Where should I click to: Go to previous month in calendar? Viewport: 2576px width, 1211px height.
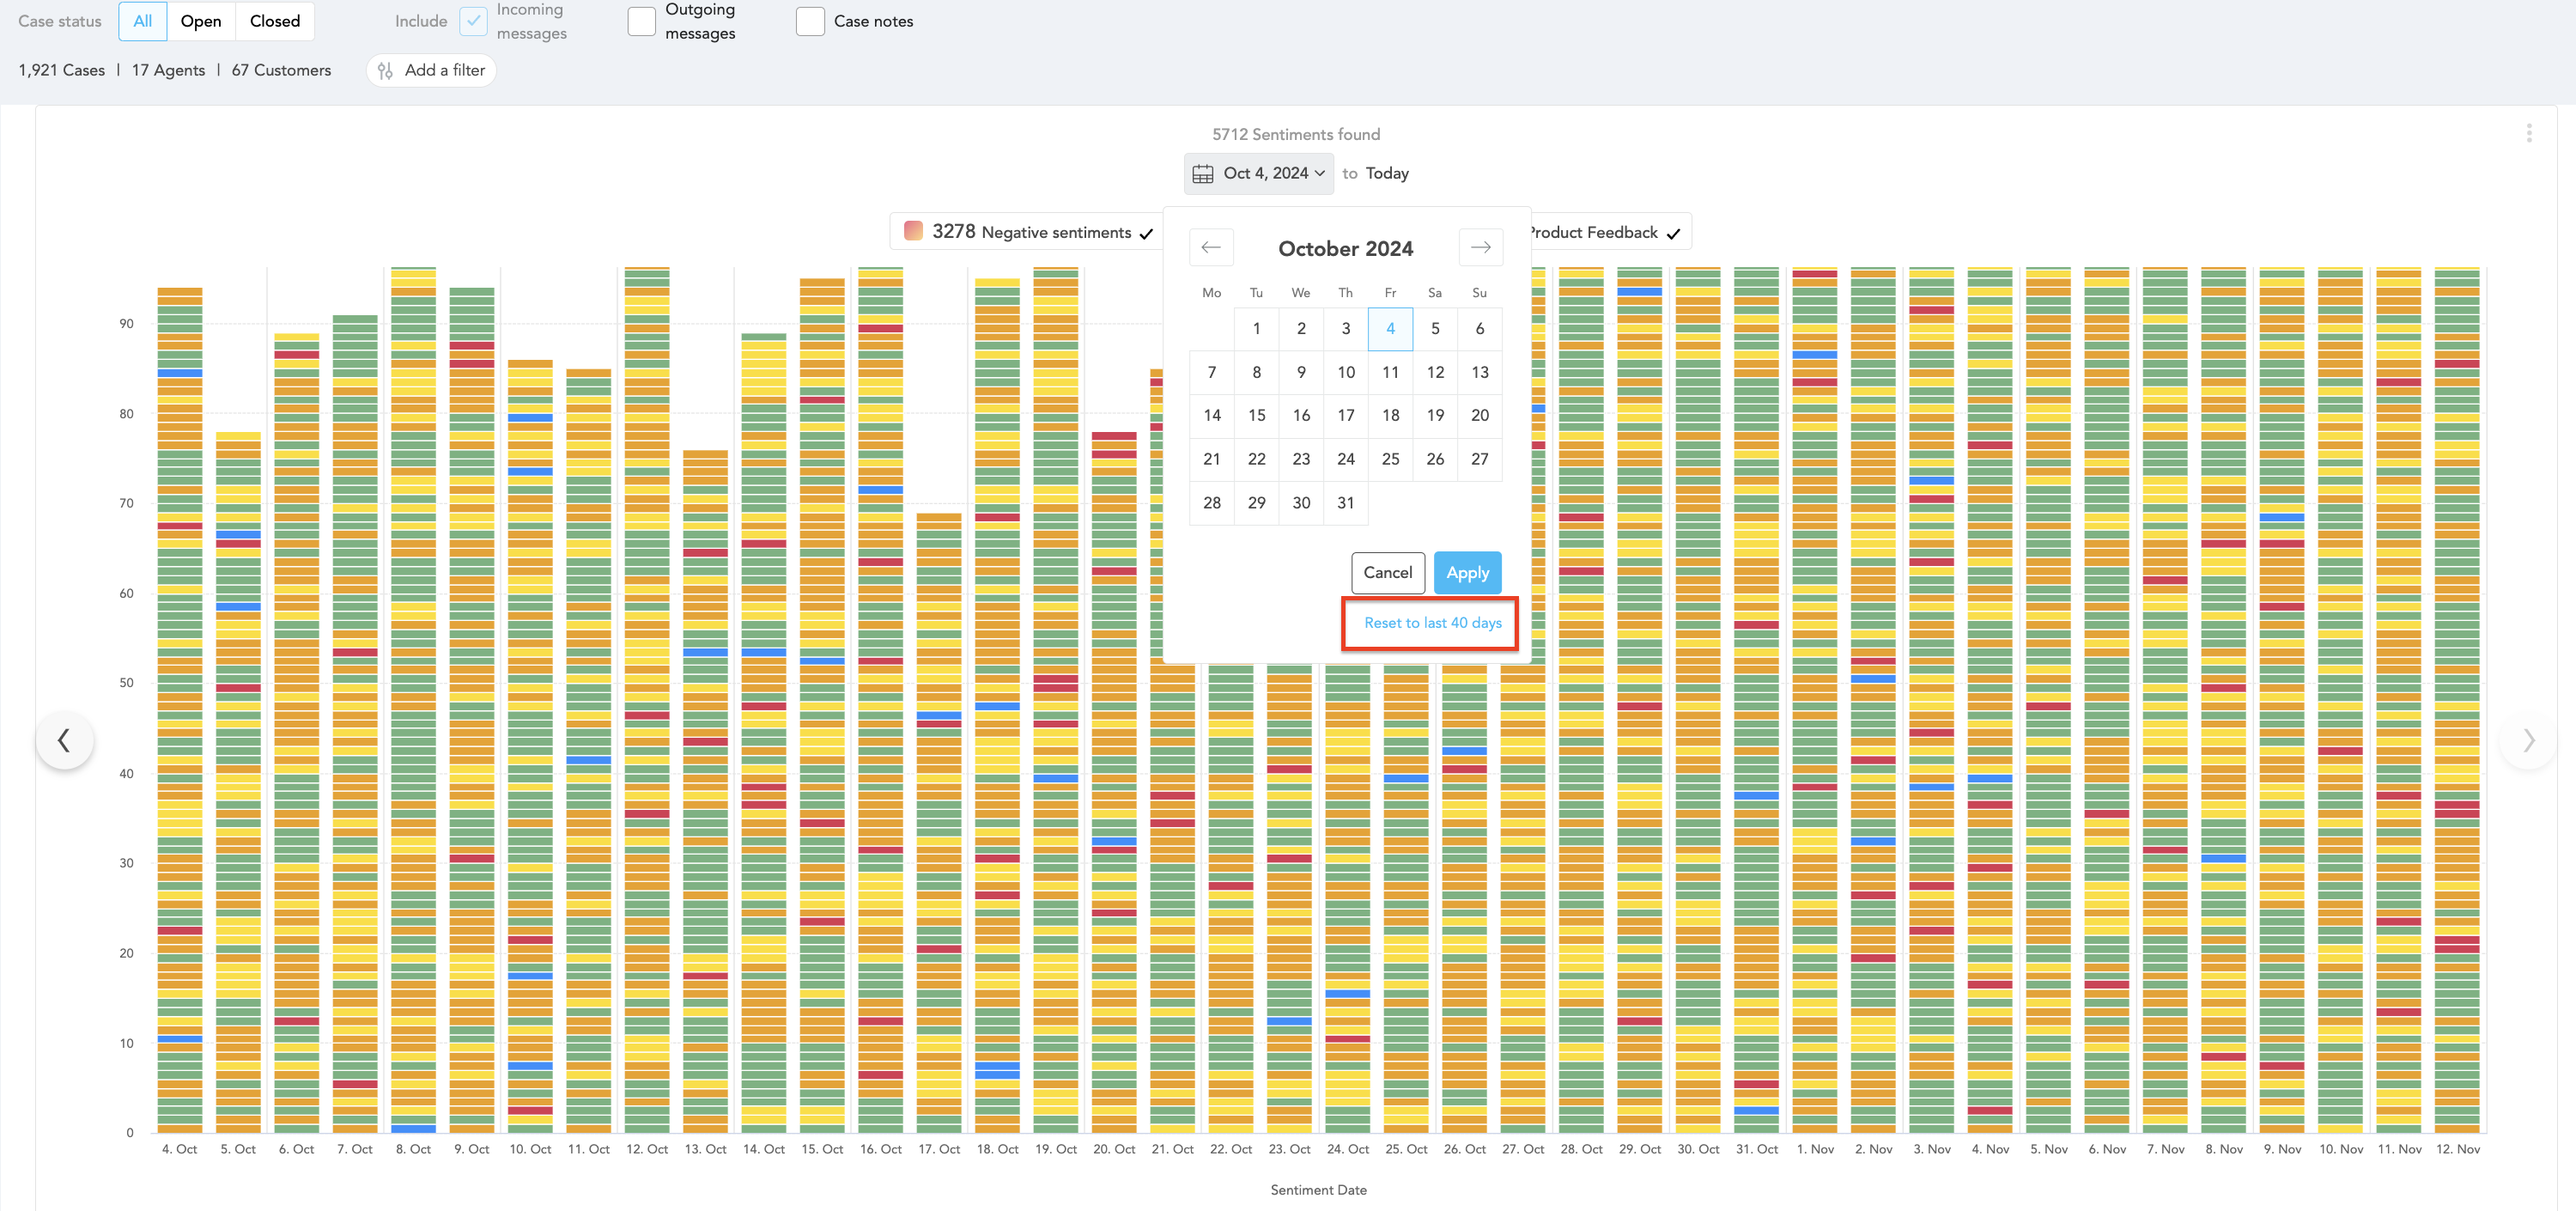point(1210,247)
